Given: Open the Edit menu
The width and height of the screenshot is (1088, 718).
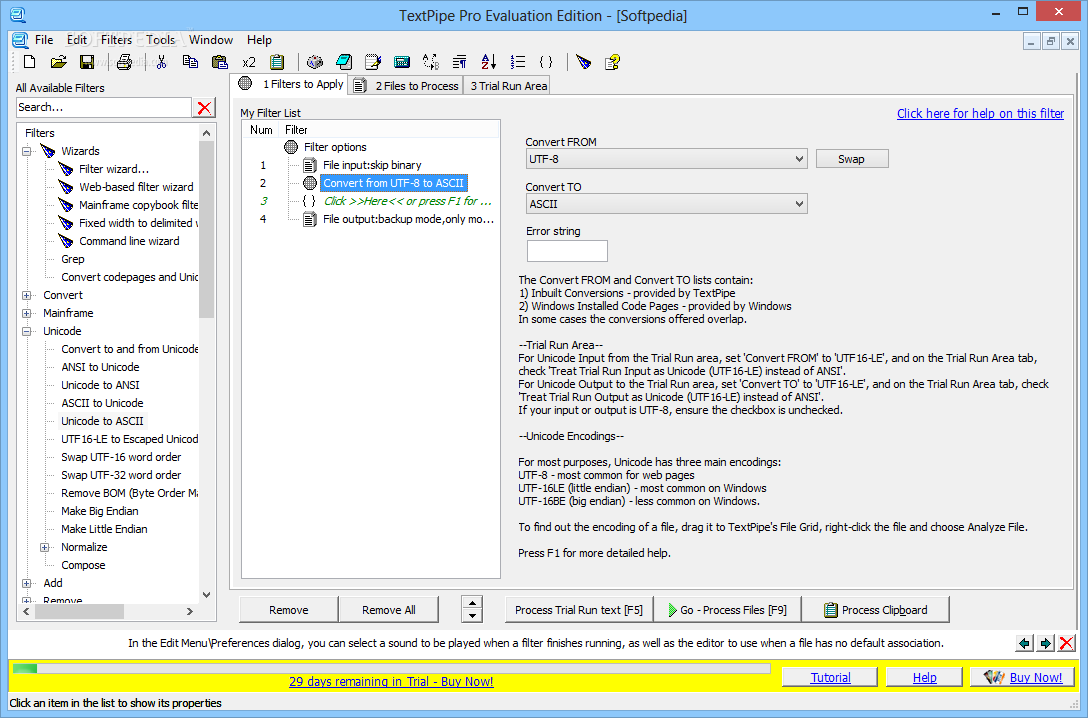Looking at the screenshot, I should point(77,40).
